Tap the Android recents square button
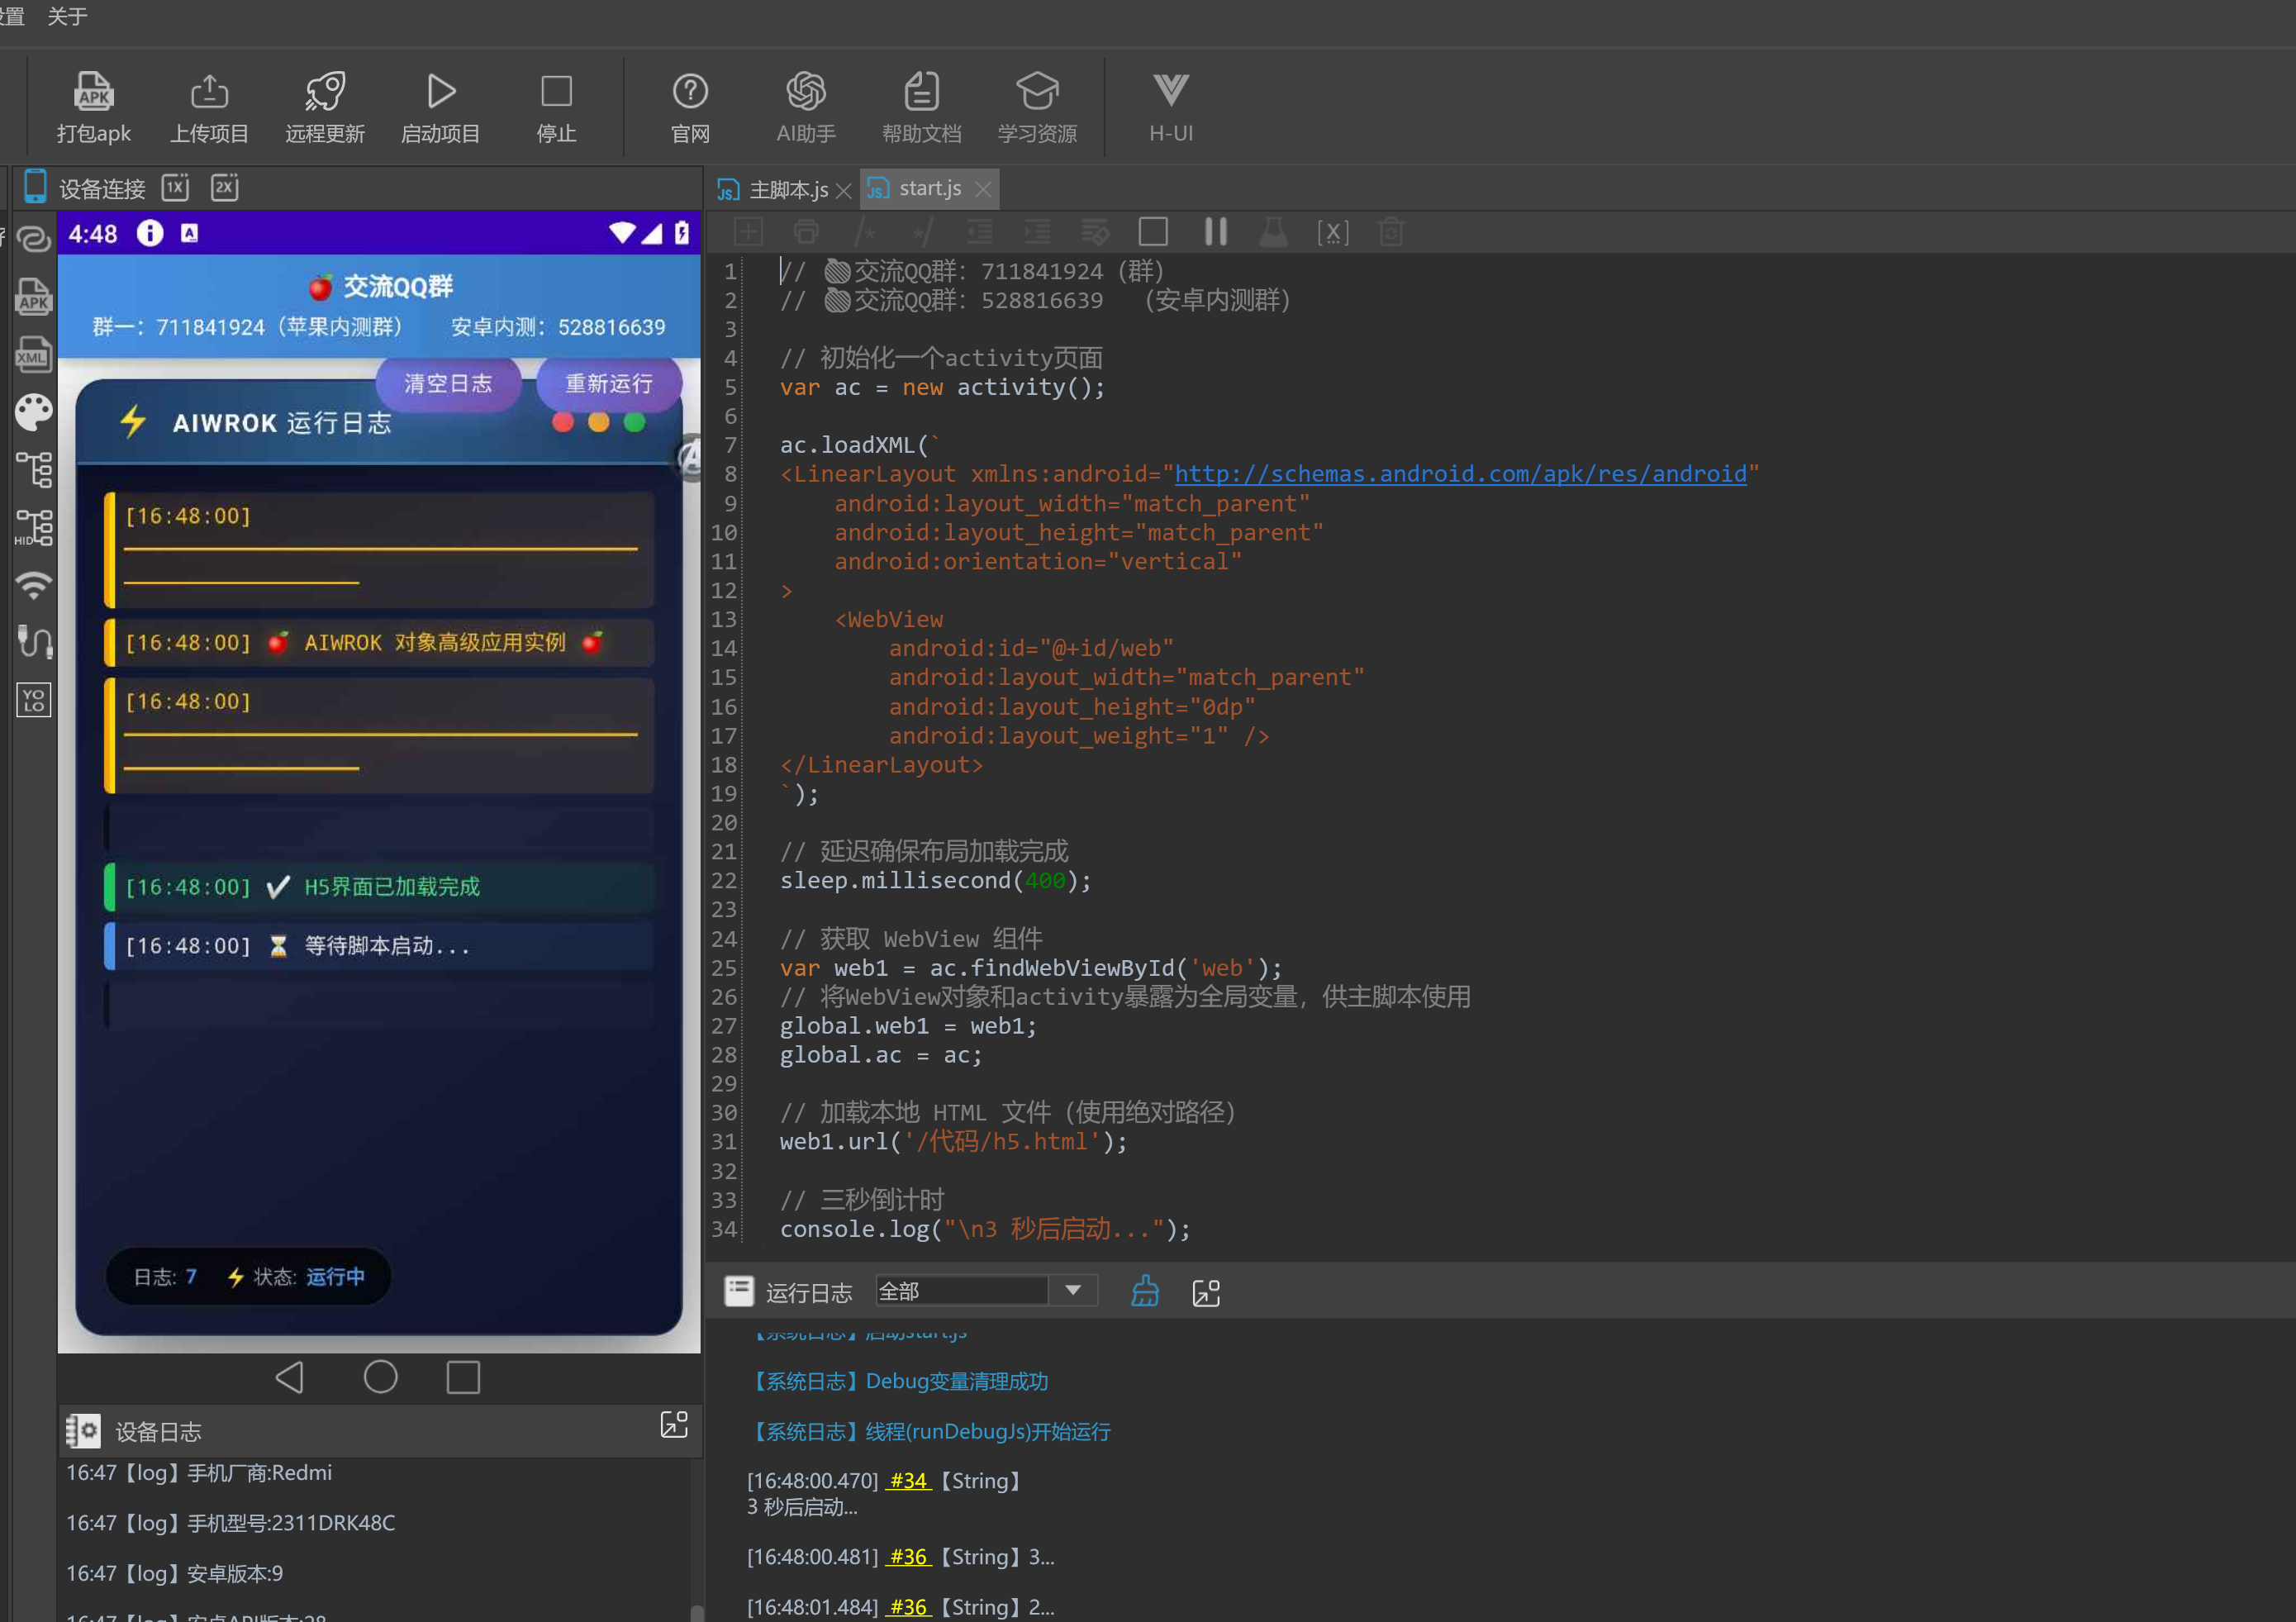This screenshot has width=2296, height=1622. click(x=463, y=1377)
